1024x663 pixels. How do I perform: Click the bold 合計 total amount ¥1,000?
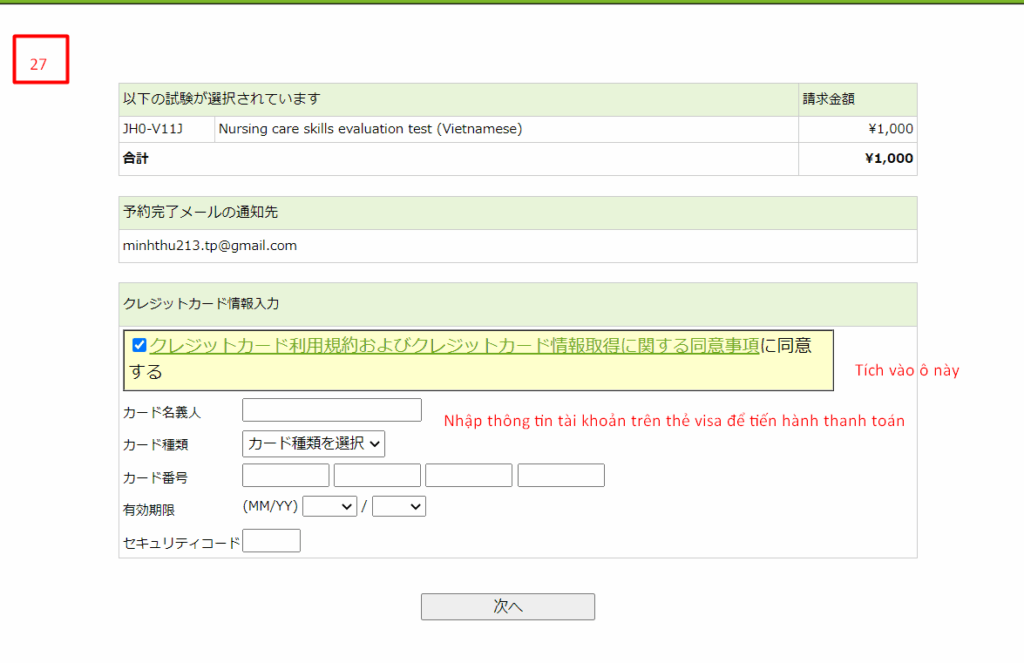pyautogui.click(x=888, y=158)
